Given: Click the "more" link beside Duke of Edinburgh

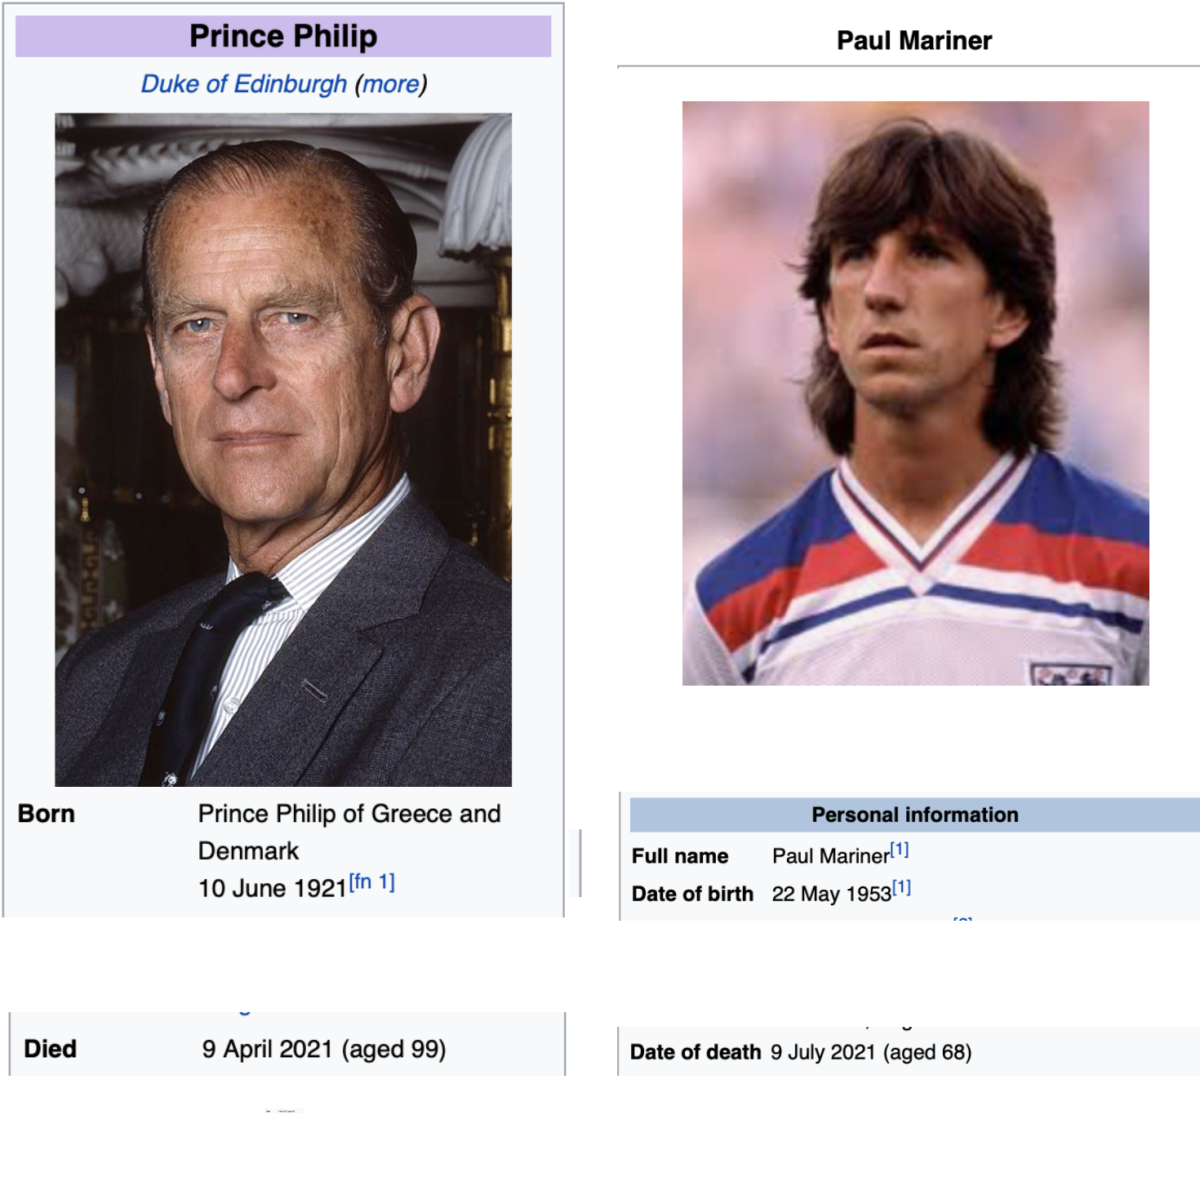Looking at the screenshot, I should pos(391,84).
